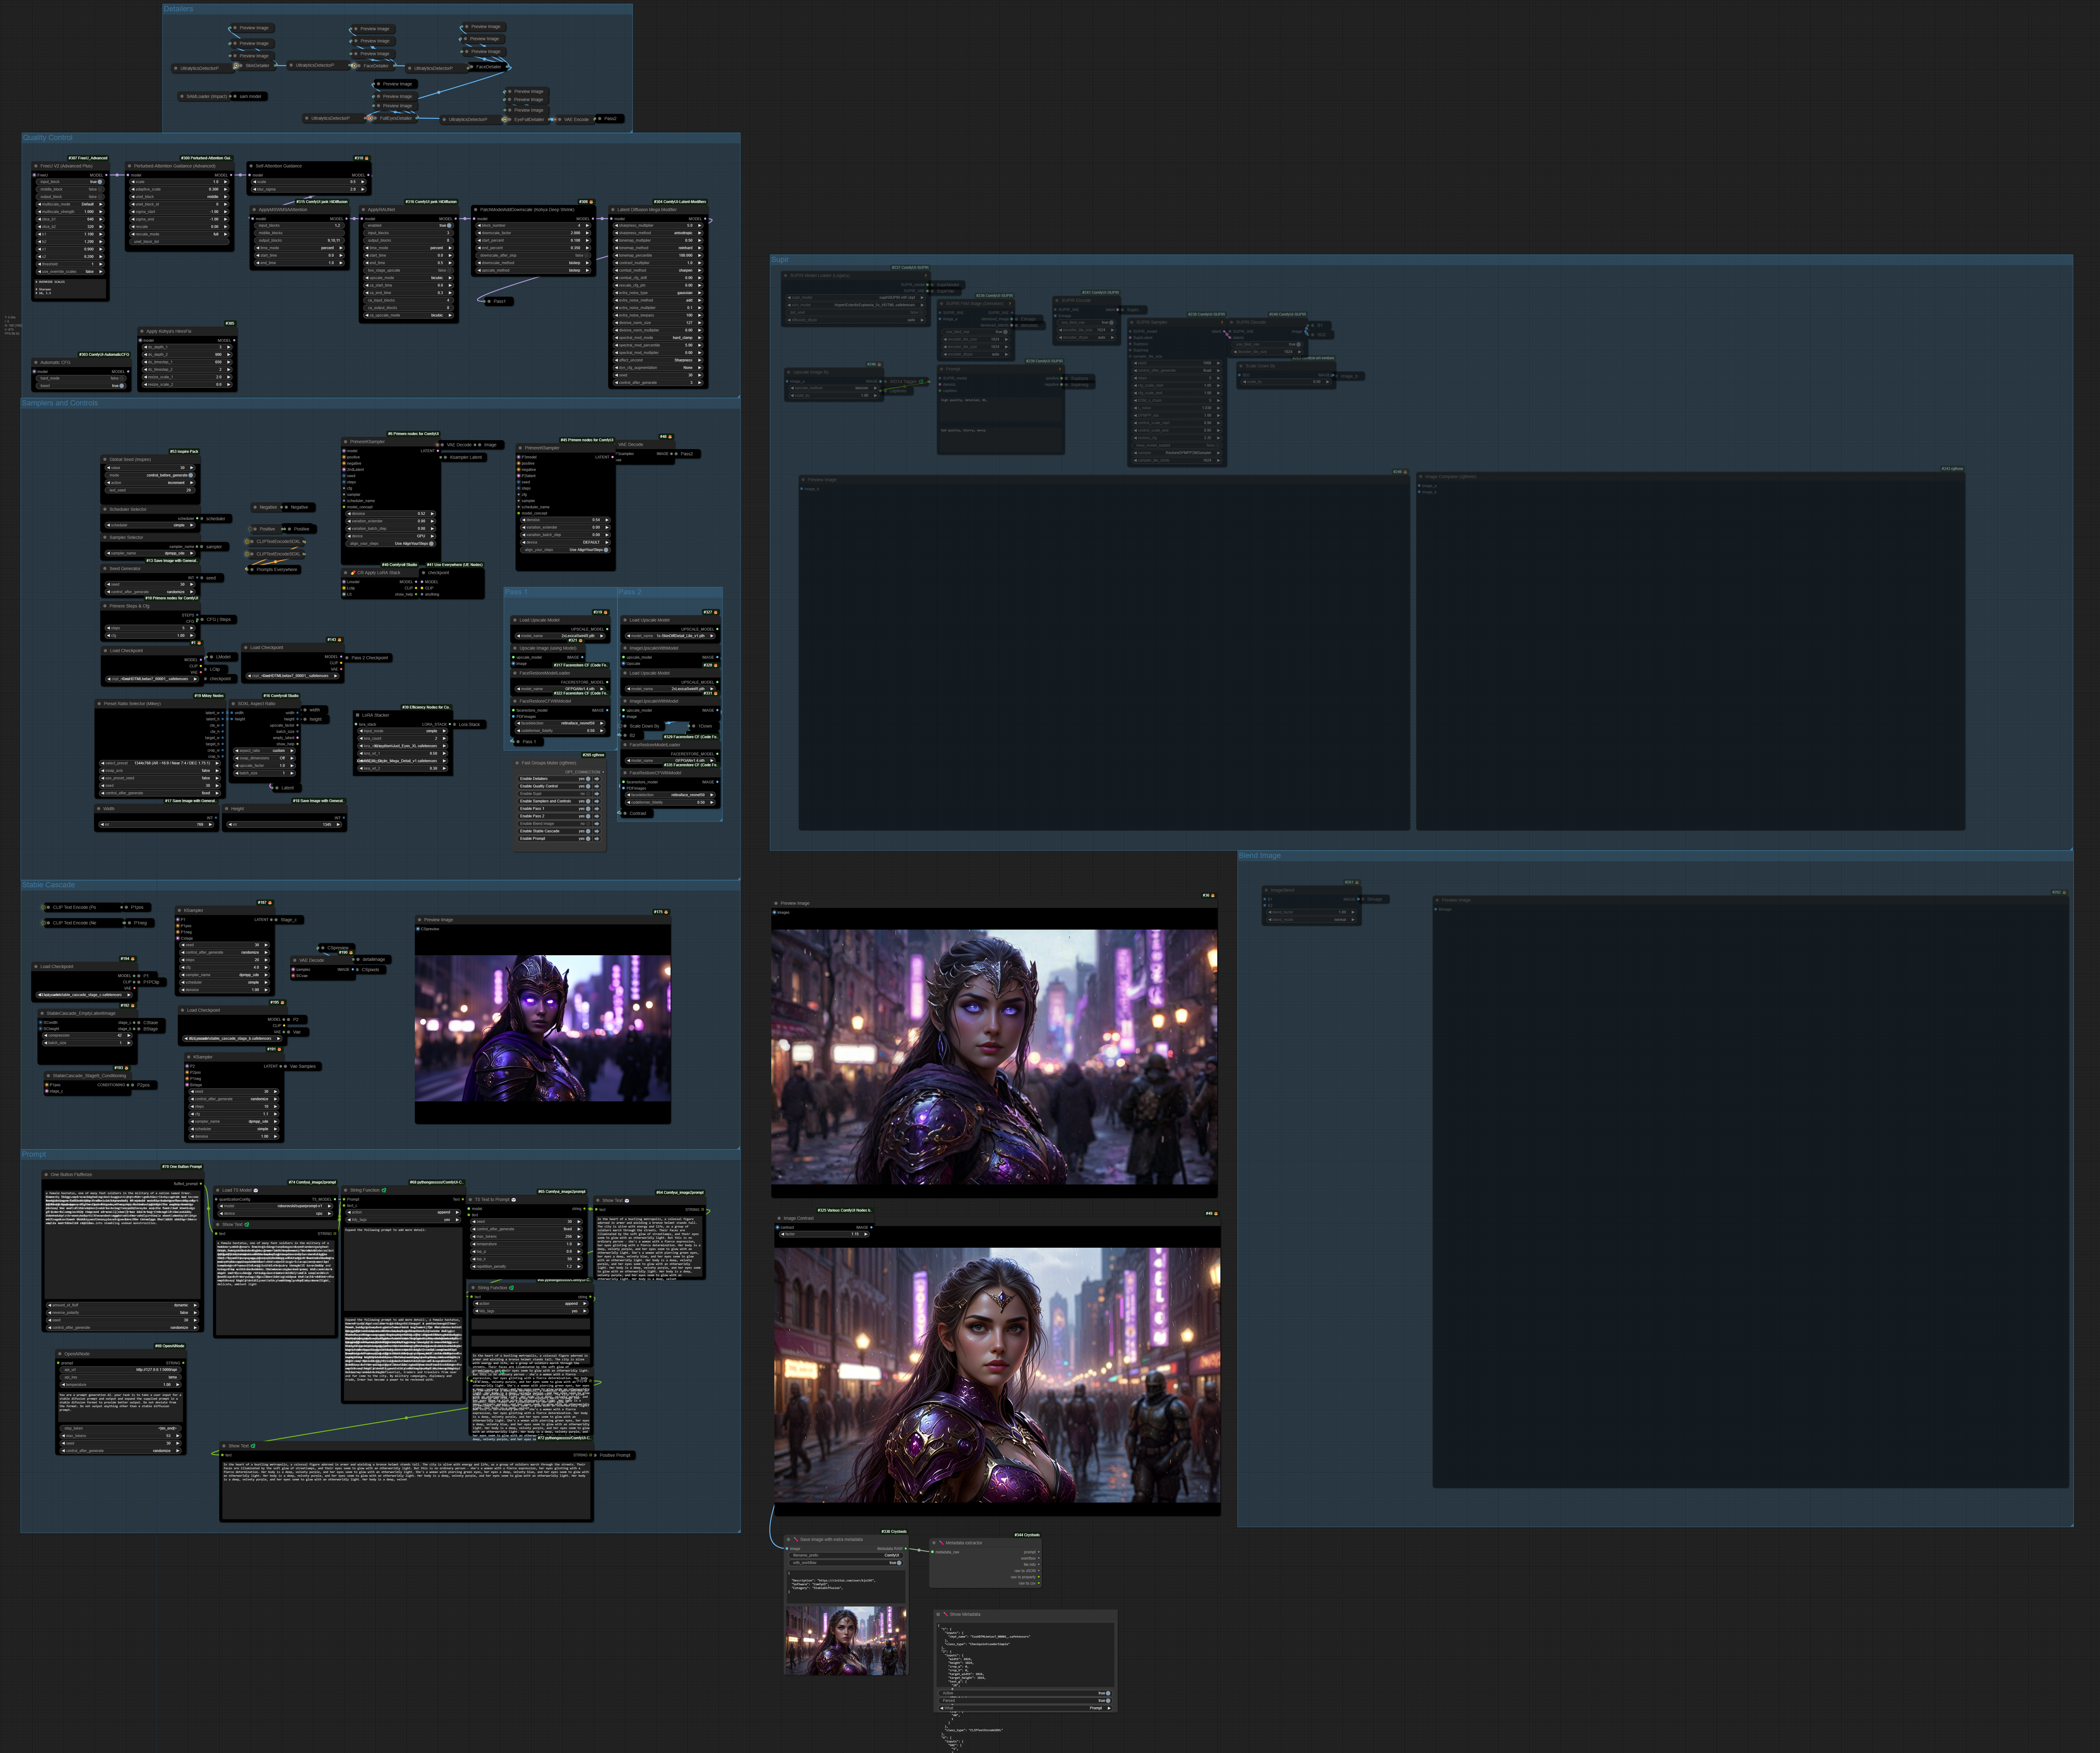Open amount_of_fluff dropdown in One Button Flufferize

123,1305
